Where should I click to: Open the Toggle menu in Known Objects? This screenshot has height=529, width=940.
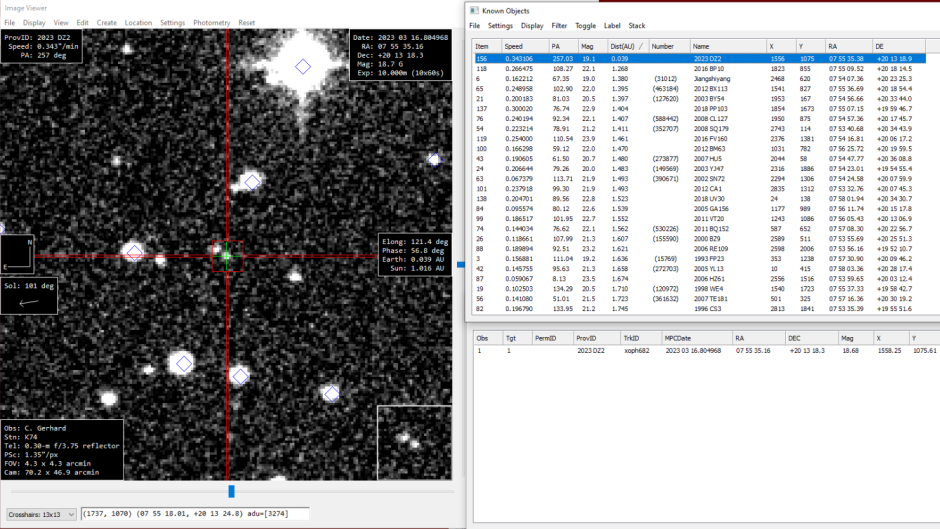[x=585, y=25]
